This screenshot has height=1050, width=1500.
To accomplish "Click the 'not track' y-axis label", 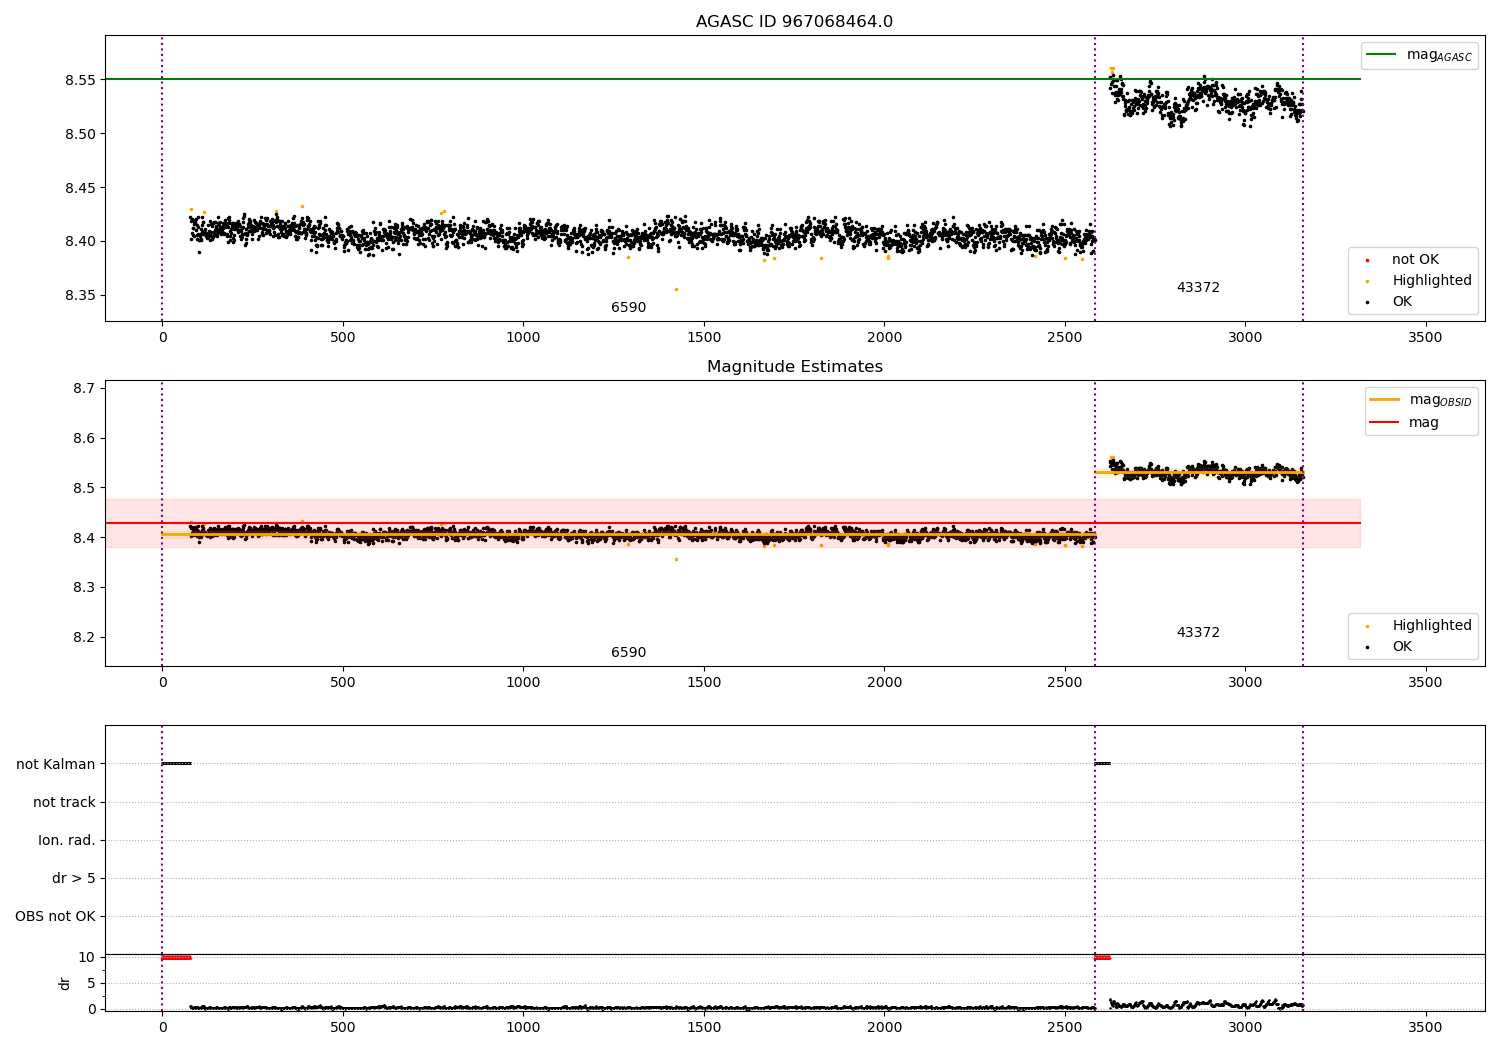I will 64,803.
